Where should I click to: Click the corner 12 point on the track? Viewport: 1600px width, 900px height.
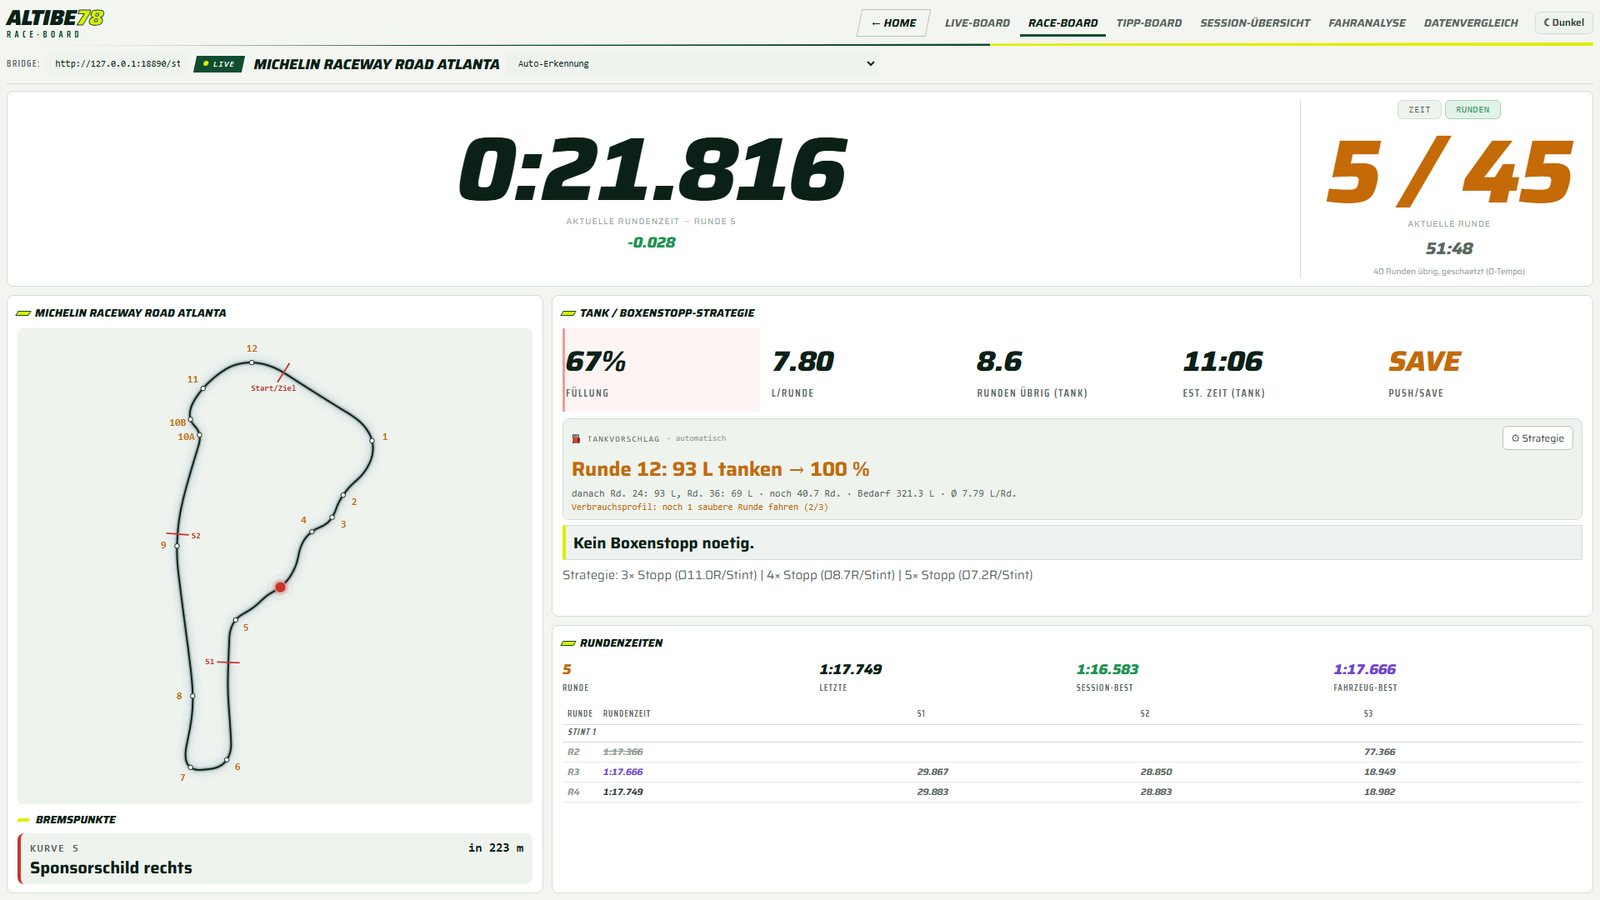point(252,362)
